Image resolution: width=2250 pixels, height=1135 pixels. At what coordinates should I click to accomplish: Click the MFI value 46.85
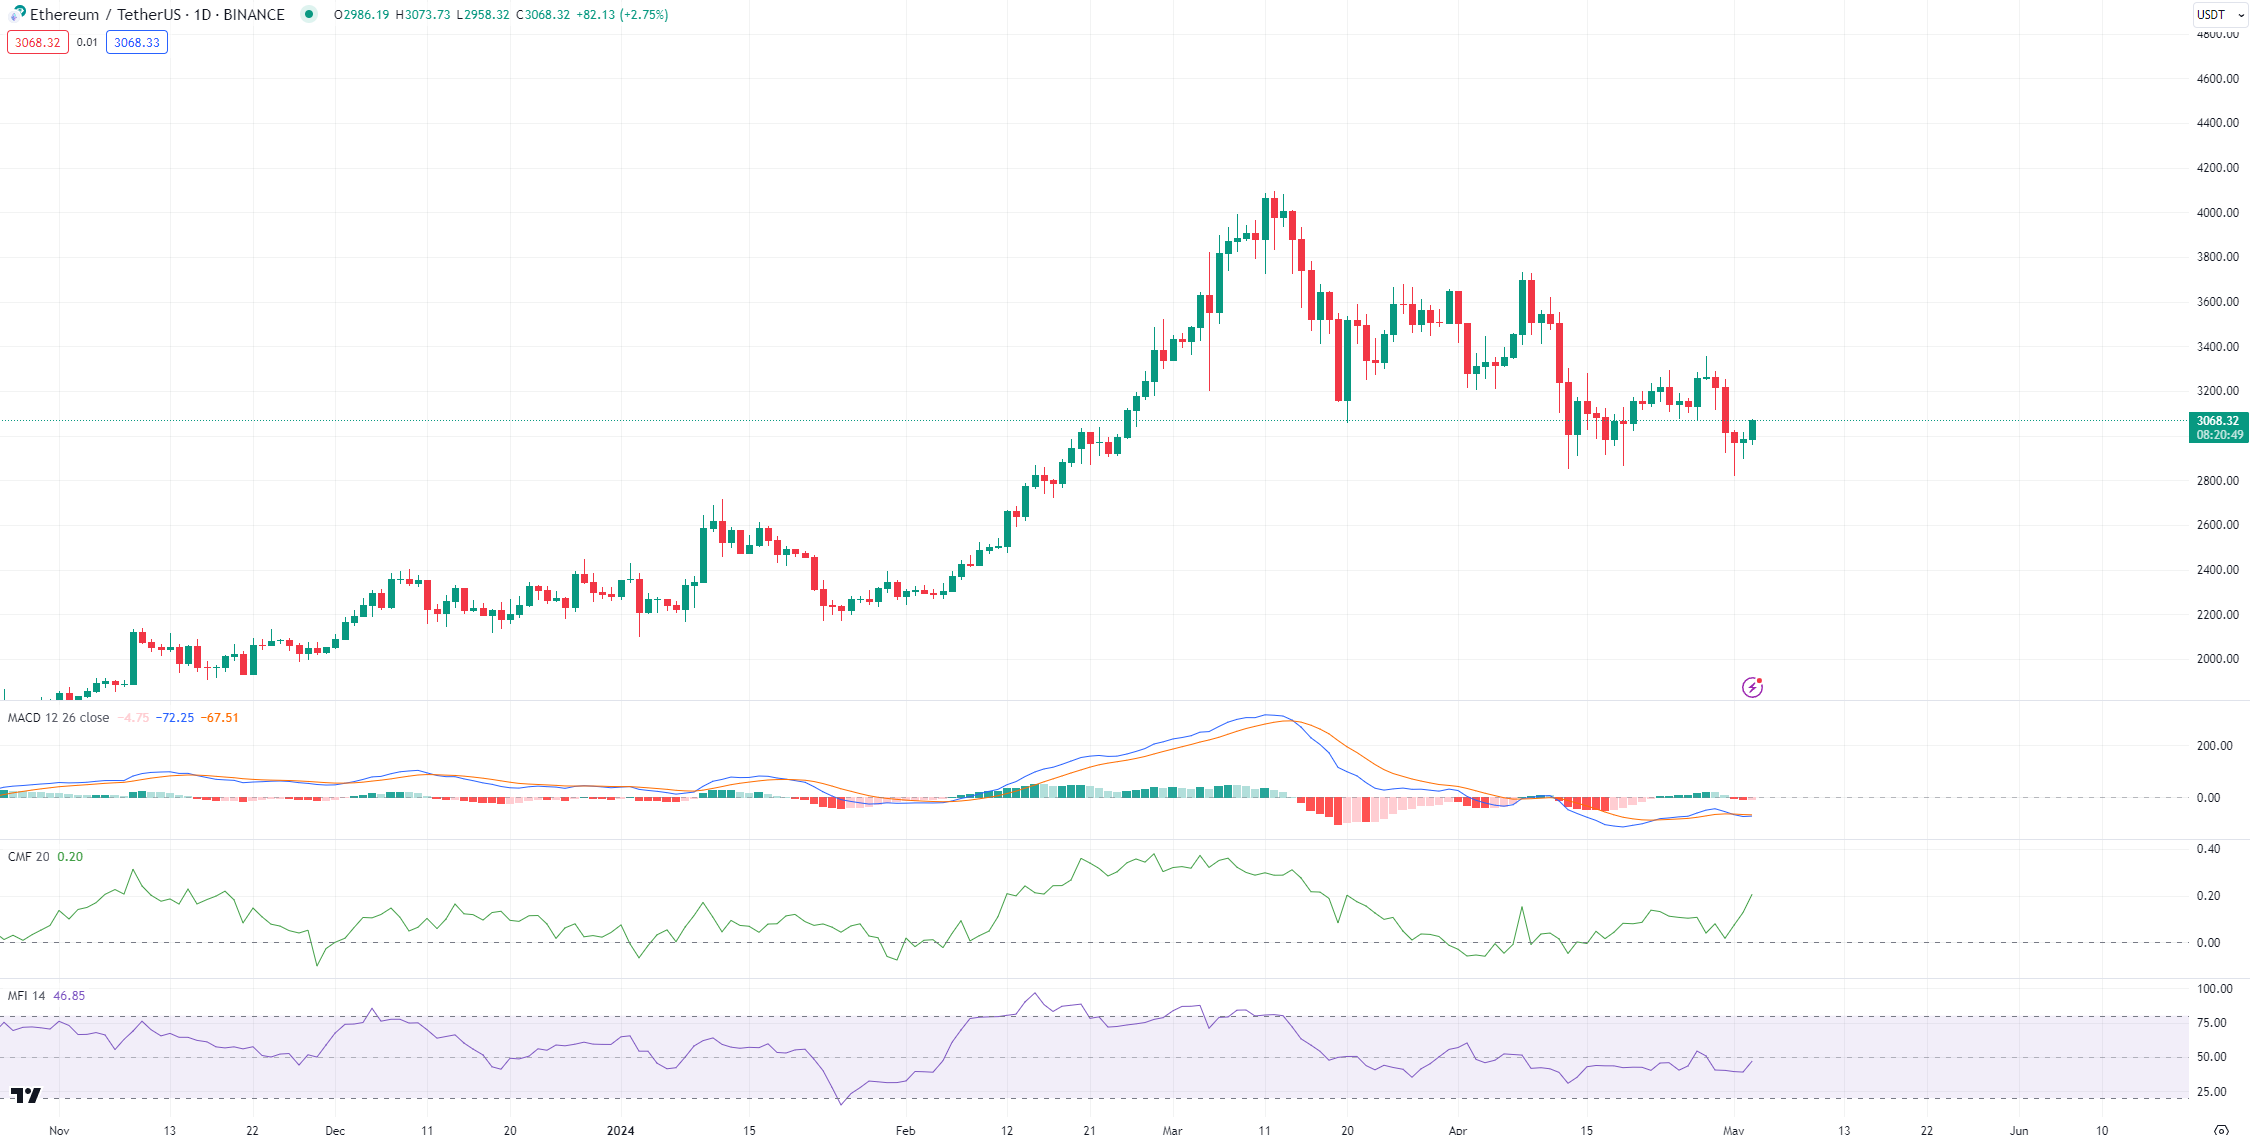tap(69, 996)
